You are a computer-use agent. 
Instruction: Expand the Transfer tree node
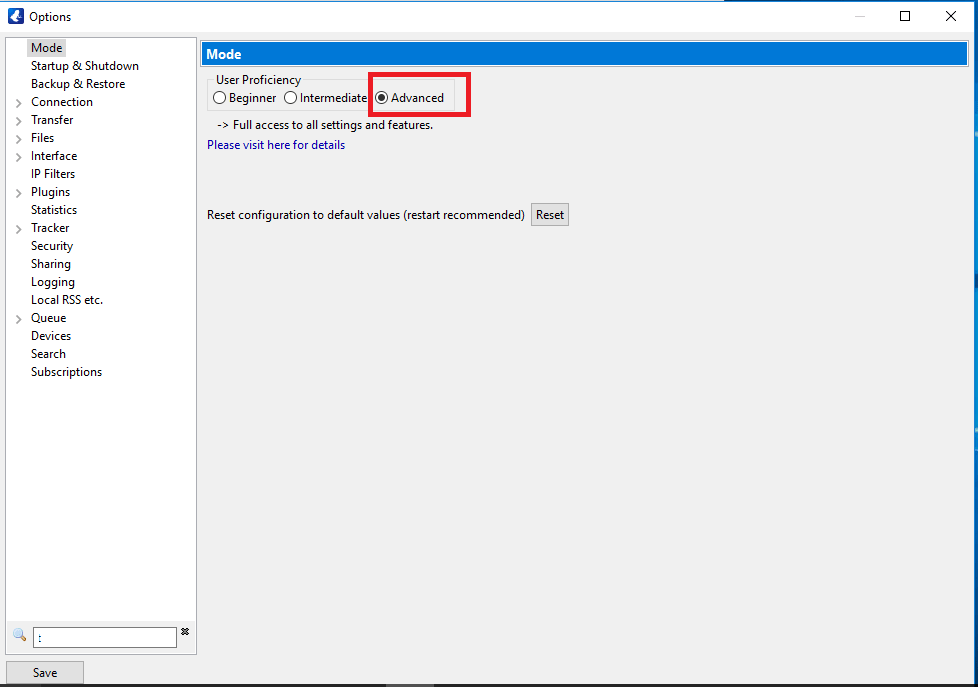pyautogui.click(x=19, y=120)
